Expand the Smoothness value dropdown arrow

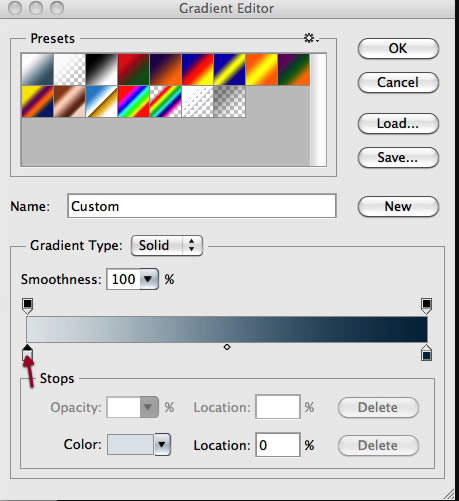click(149, 279)
